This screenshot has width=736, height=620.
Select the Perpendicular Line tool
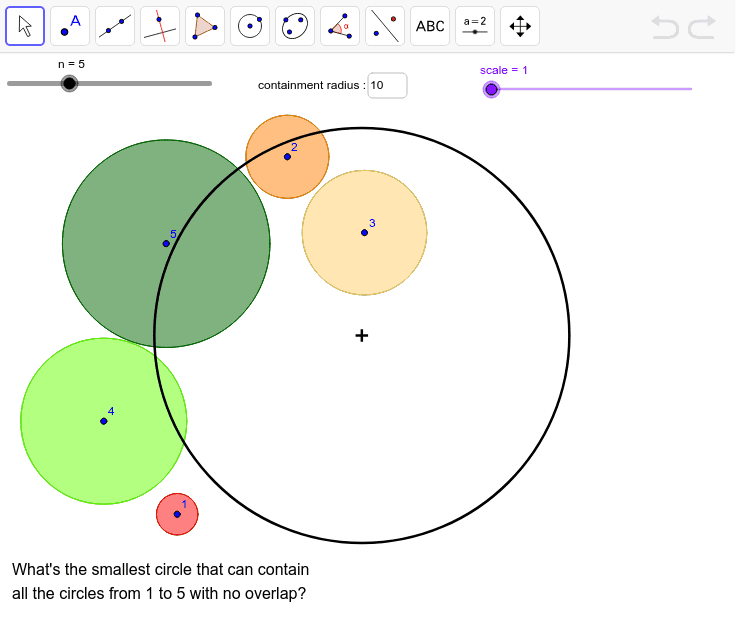click(x=160, y=26)
